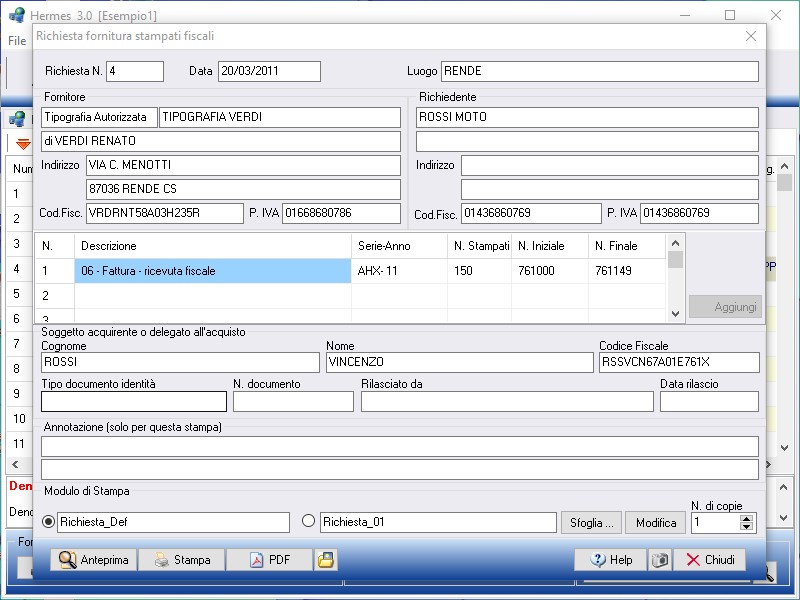800x600 pixels.
Task: Click the second Annotazione text line
Action: click(400, 469)
